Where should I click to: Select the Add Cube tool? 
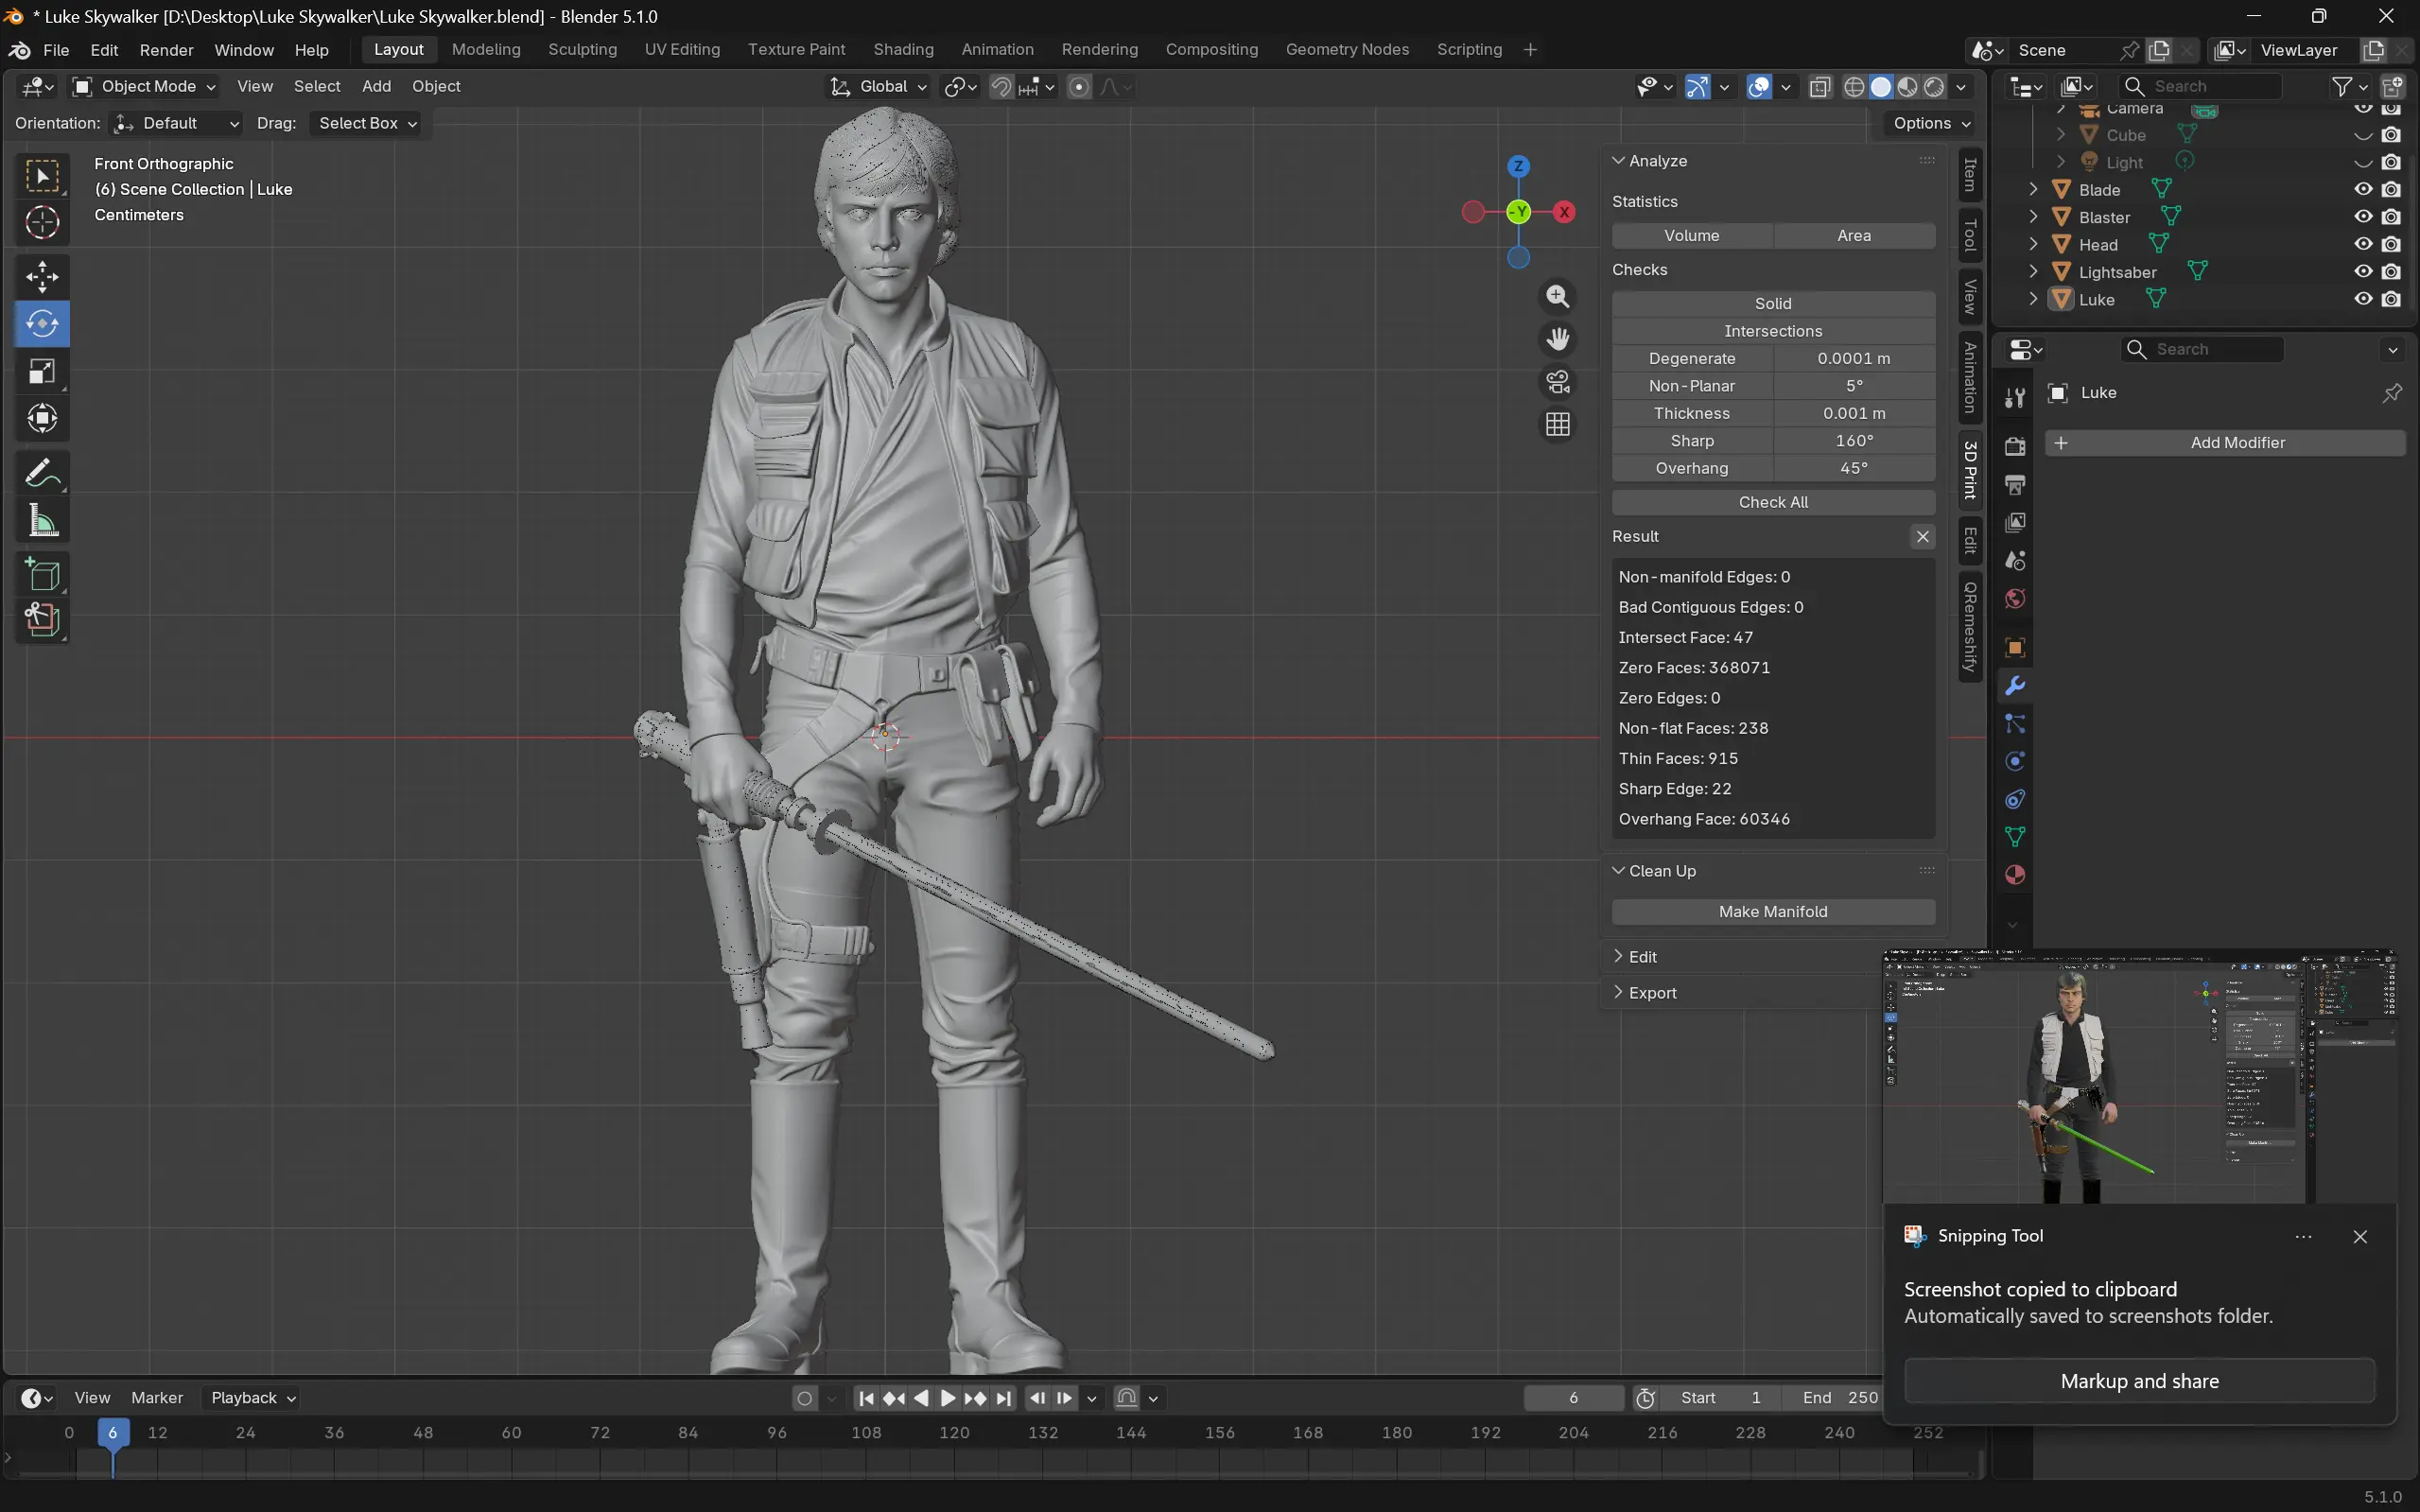[42, 575]
